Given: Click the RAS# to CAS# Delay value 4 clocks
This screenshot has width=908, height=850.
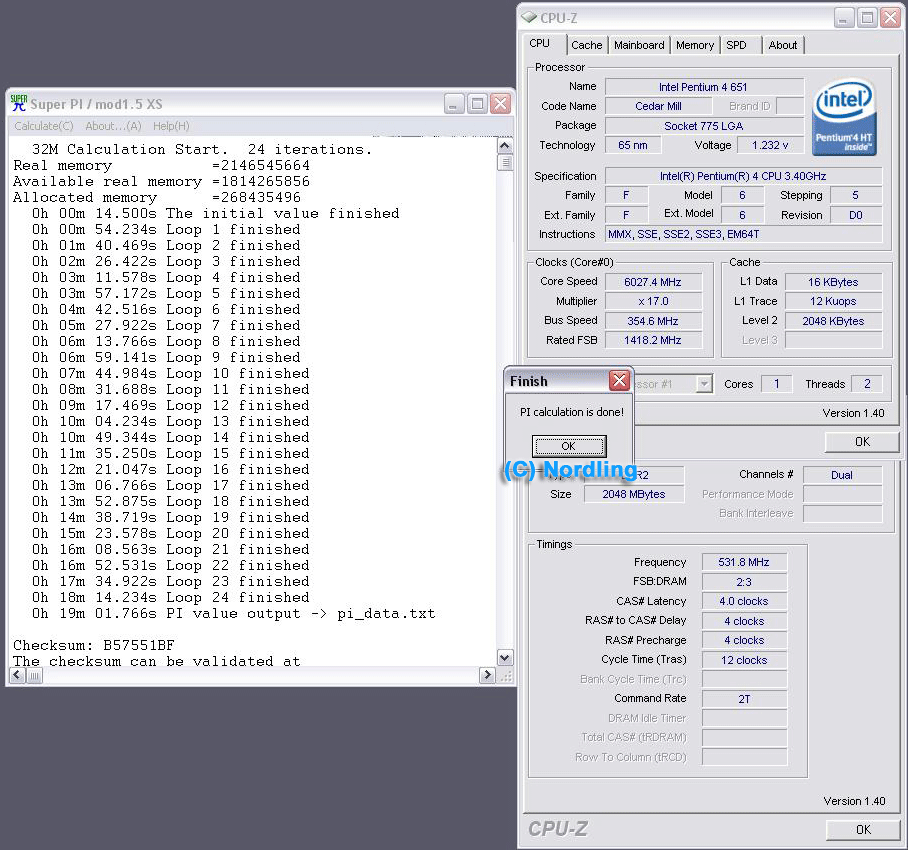Looking at the screenshot, I should 744,621.
